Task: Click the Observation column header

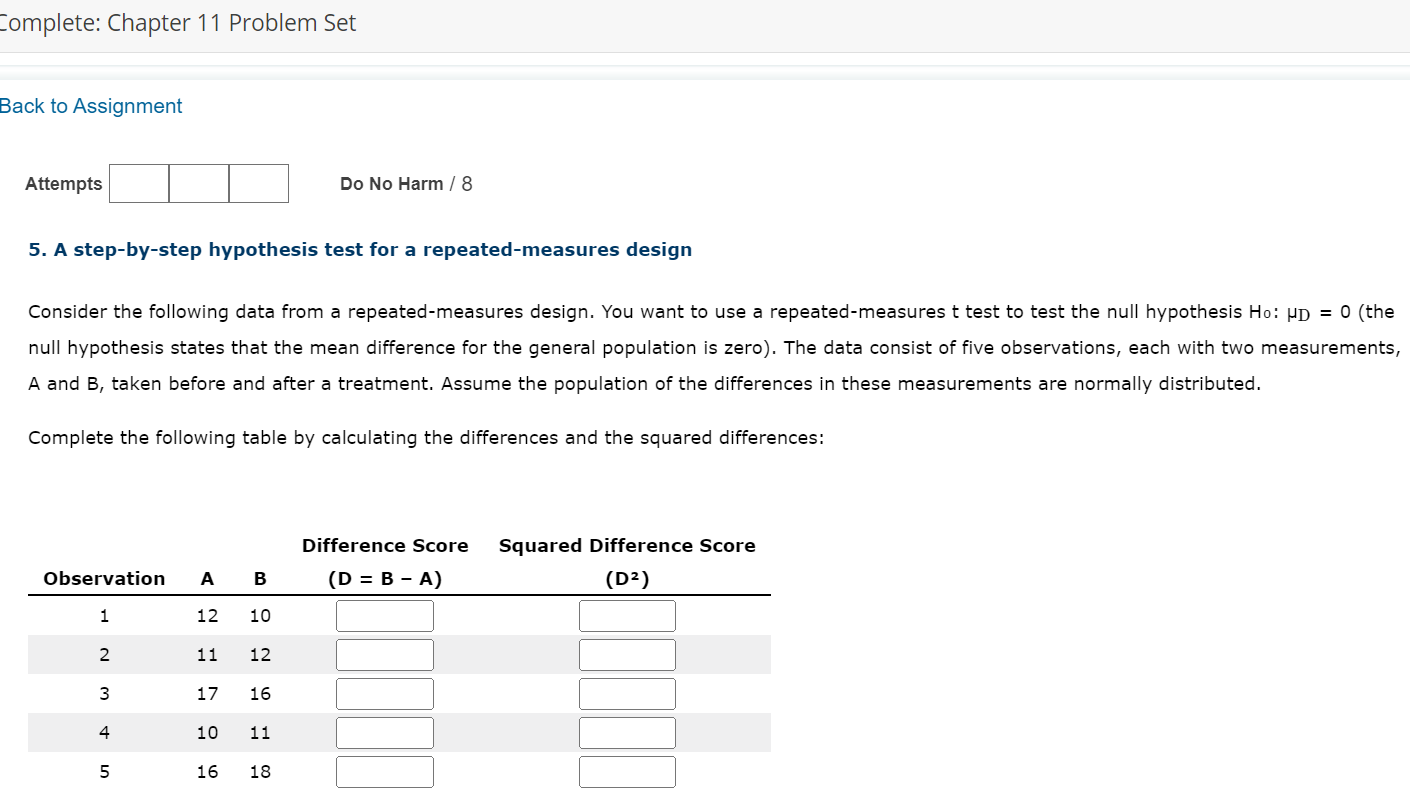Action: pyautogui.click(x=104, y=578)
